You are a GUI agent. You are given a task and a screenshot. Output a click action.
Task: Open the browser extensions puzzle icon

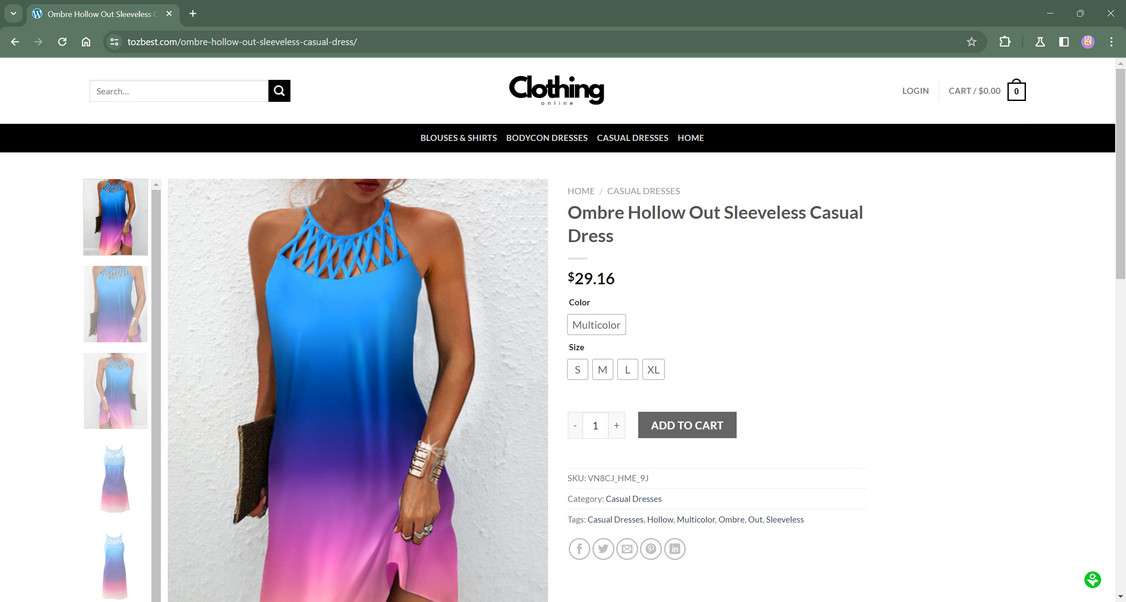[x=1005, y=42]
